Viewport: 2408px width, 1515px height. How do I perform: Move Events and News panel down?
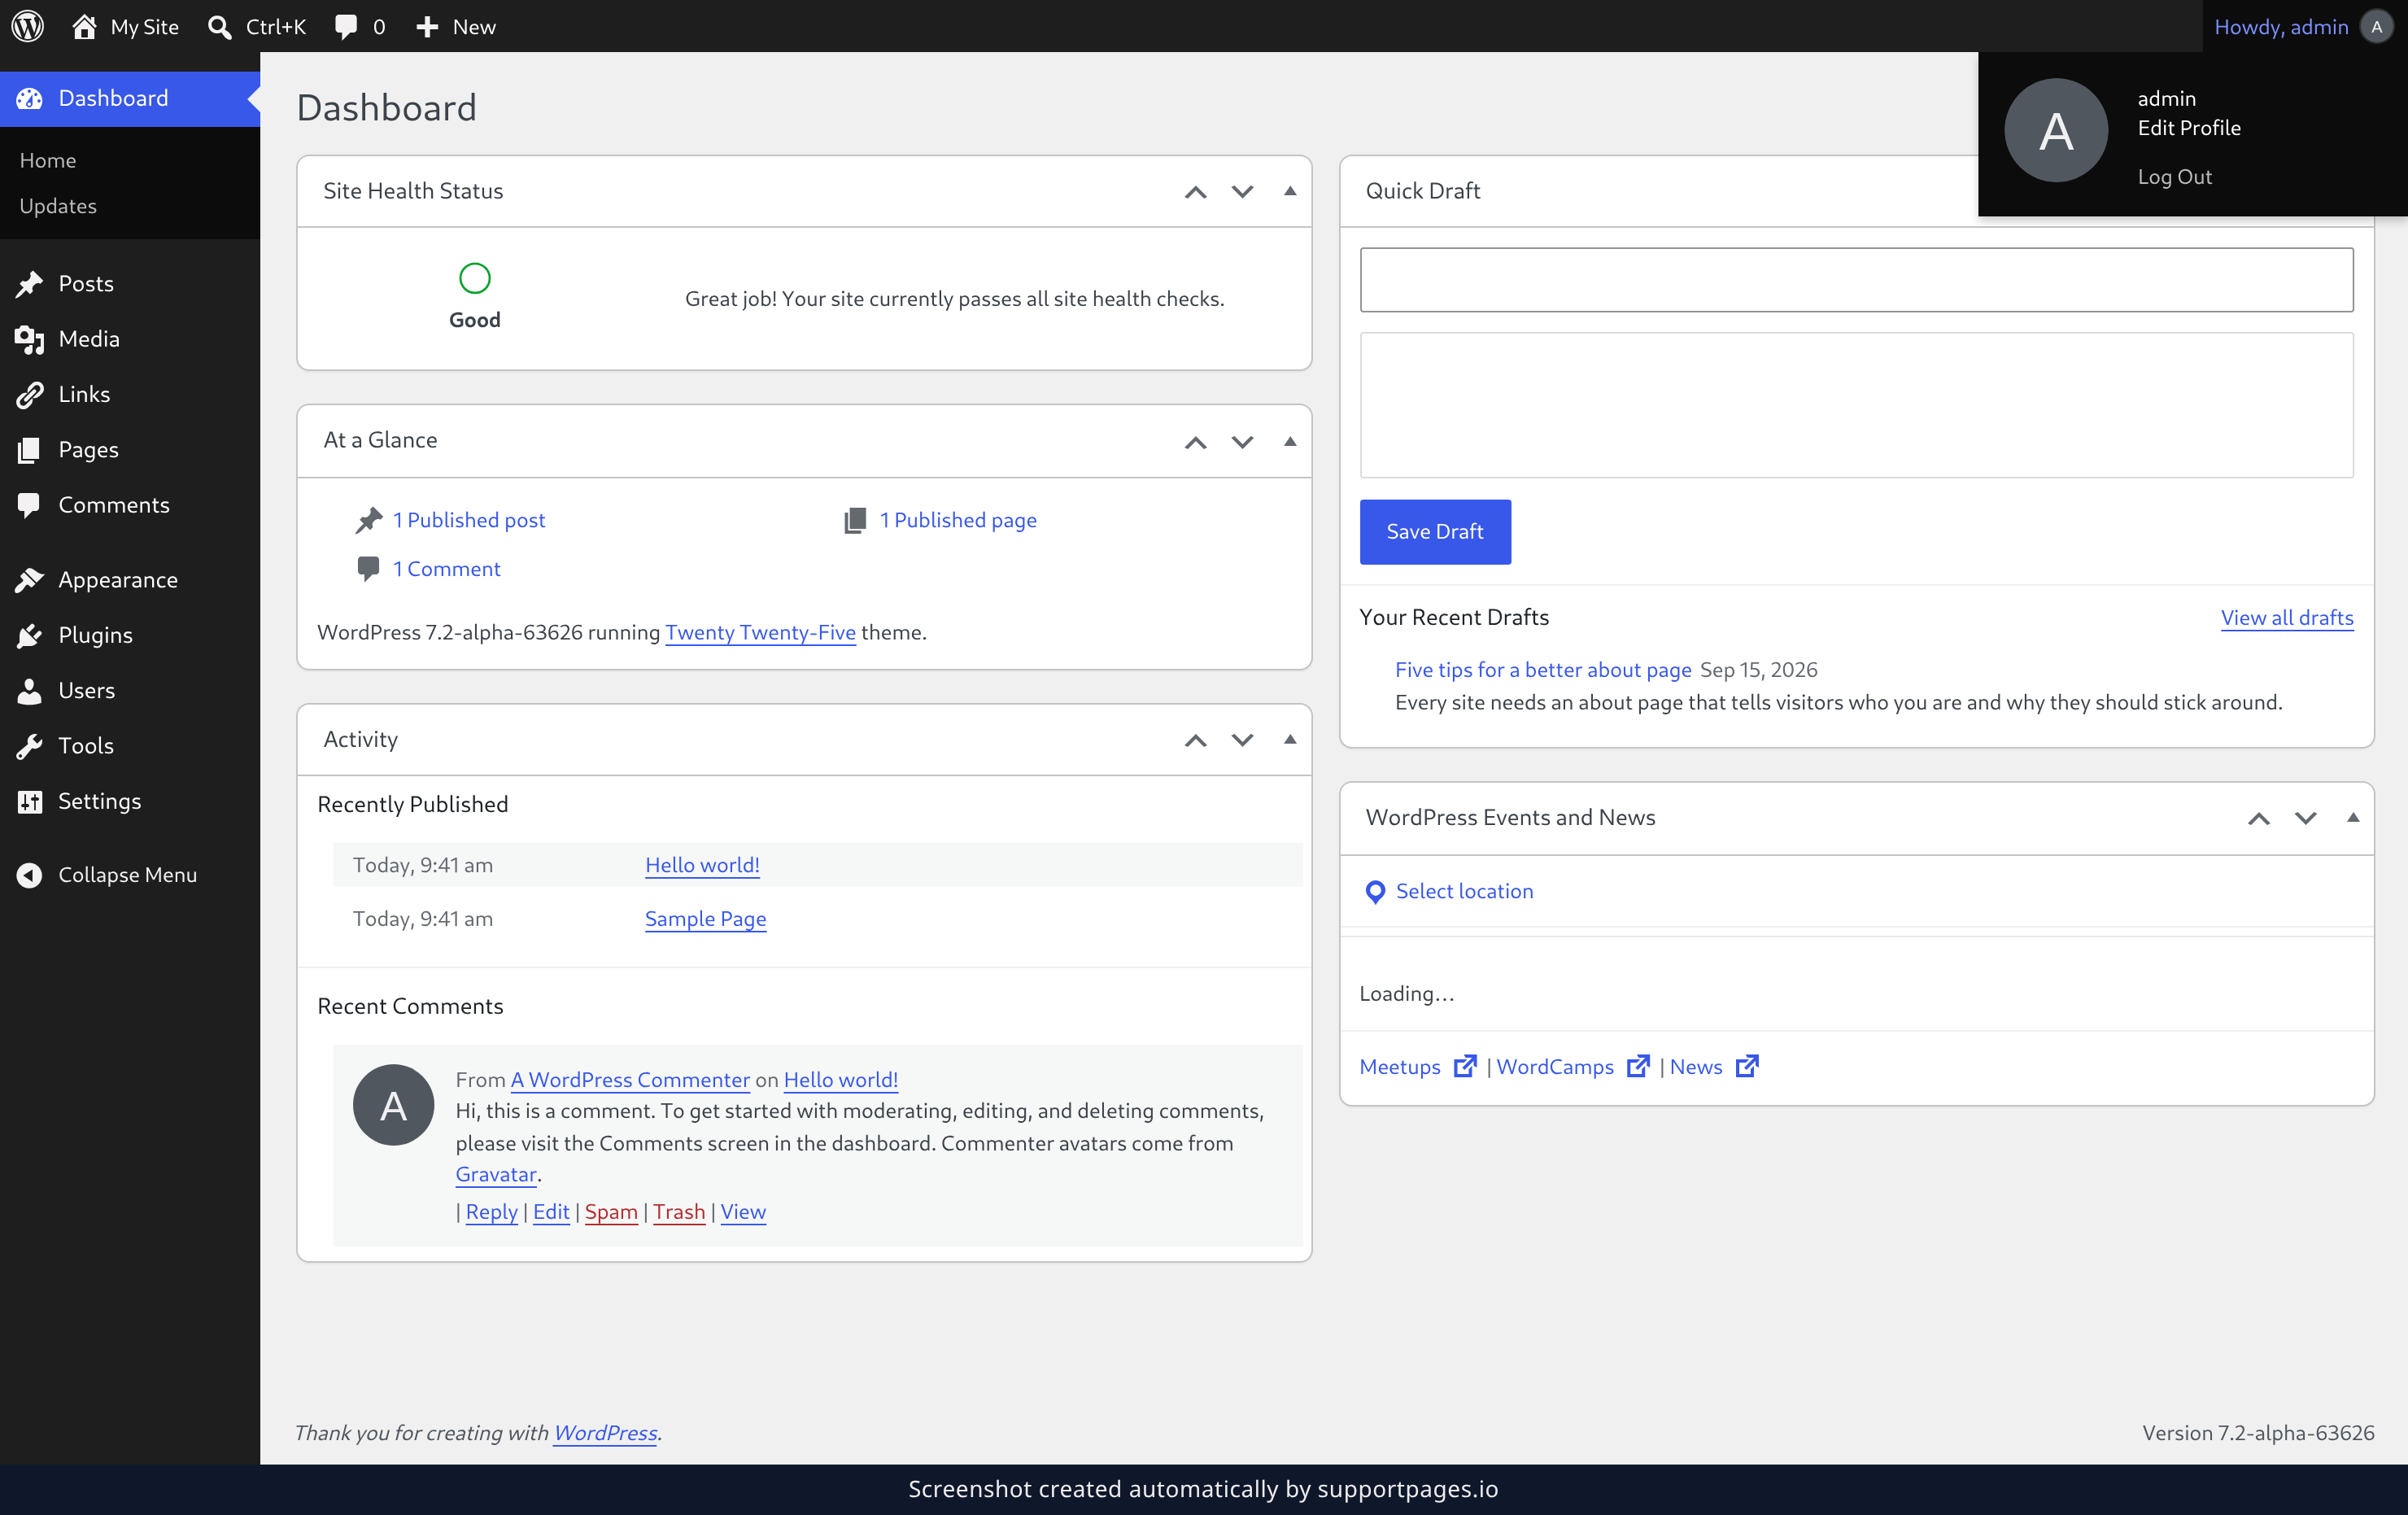click(2305, 818)
